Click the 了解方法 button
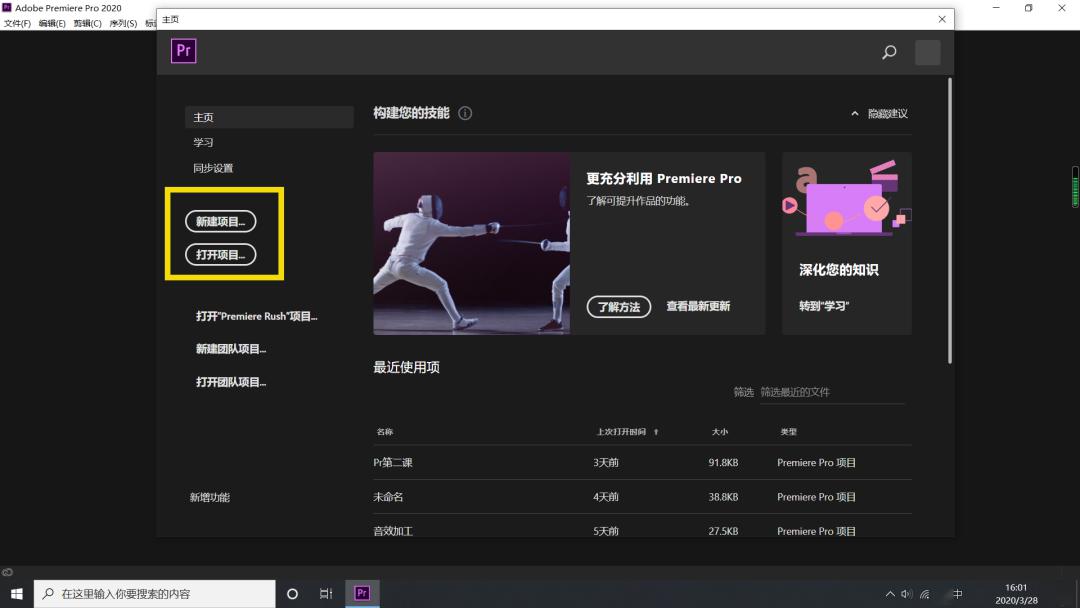The width and height of the screenshot is (1080, 608). pos(618,307)
